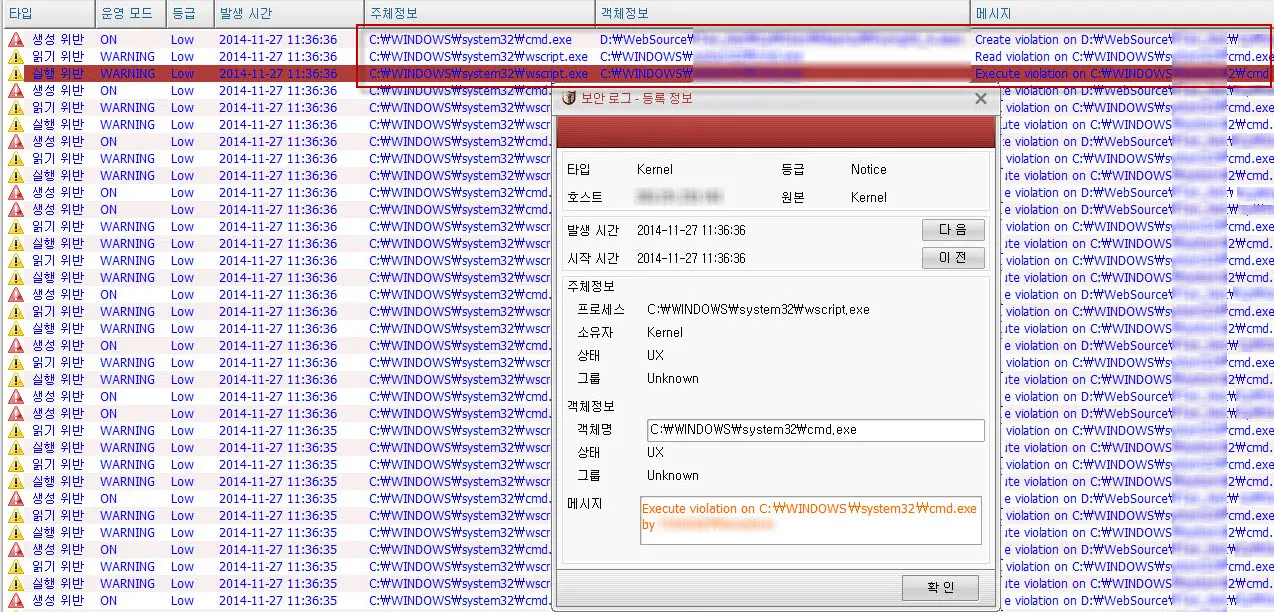Close the 보안 로그 등록 정보 dialog

980,98
